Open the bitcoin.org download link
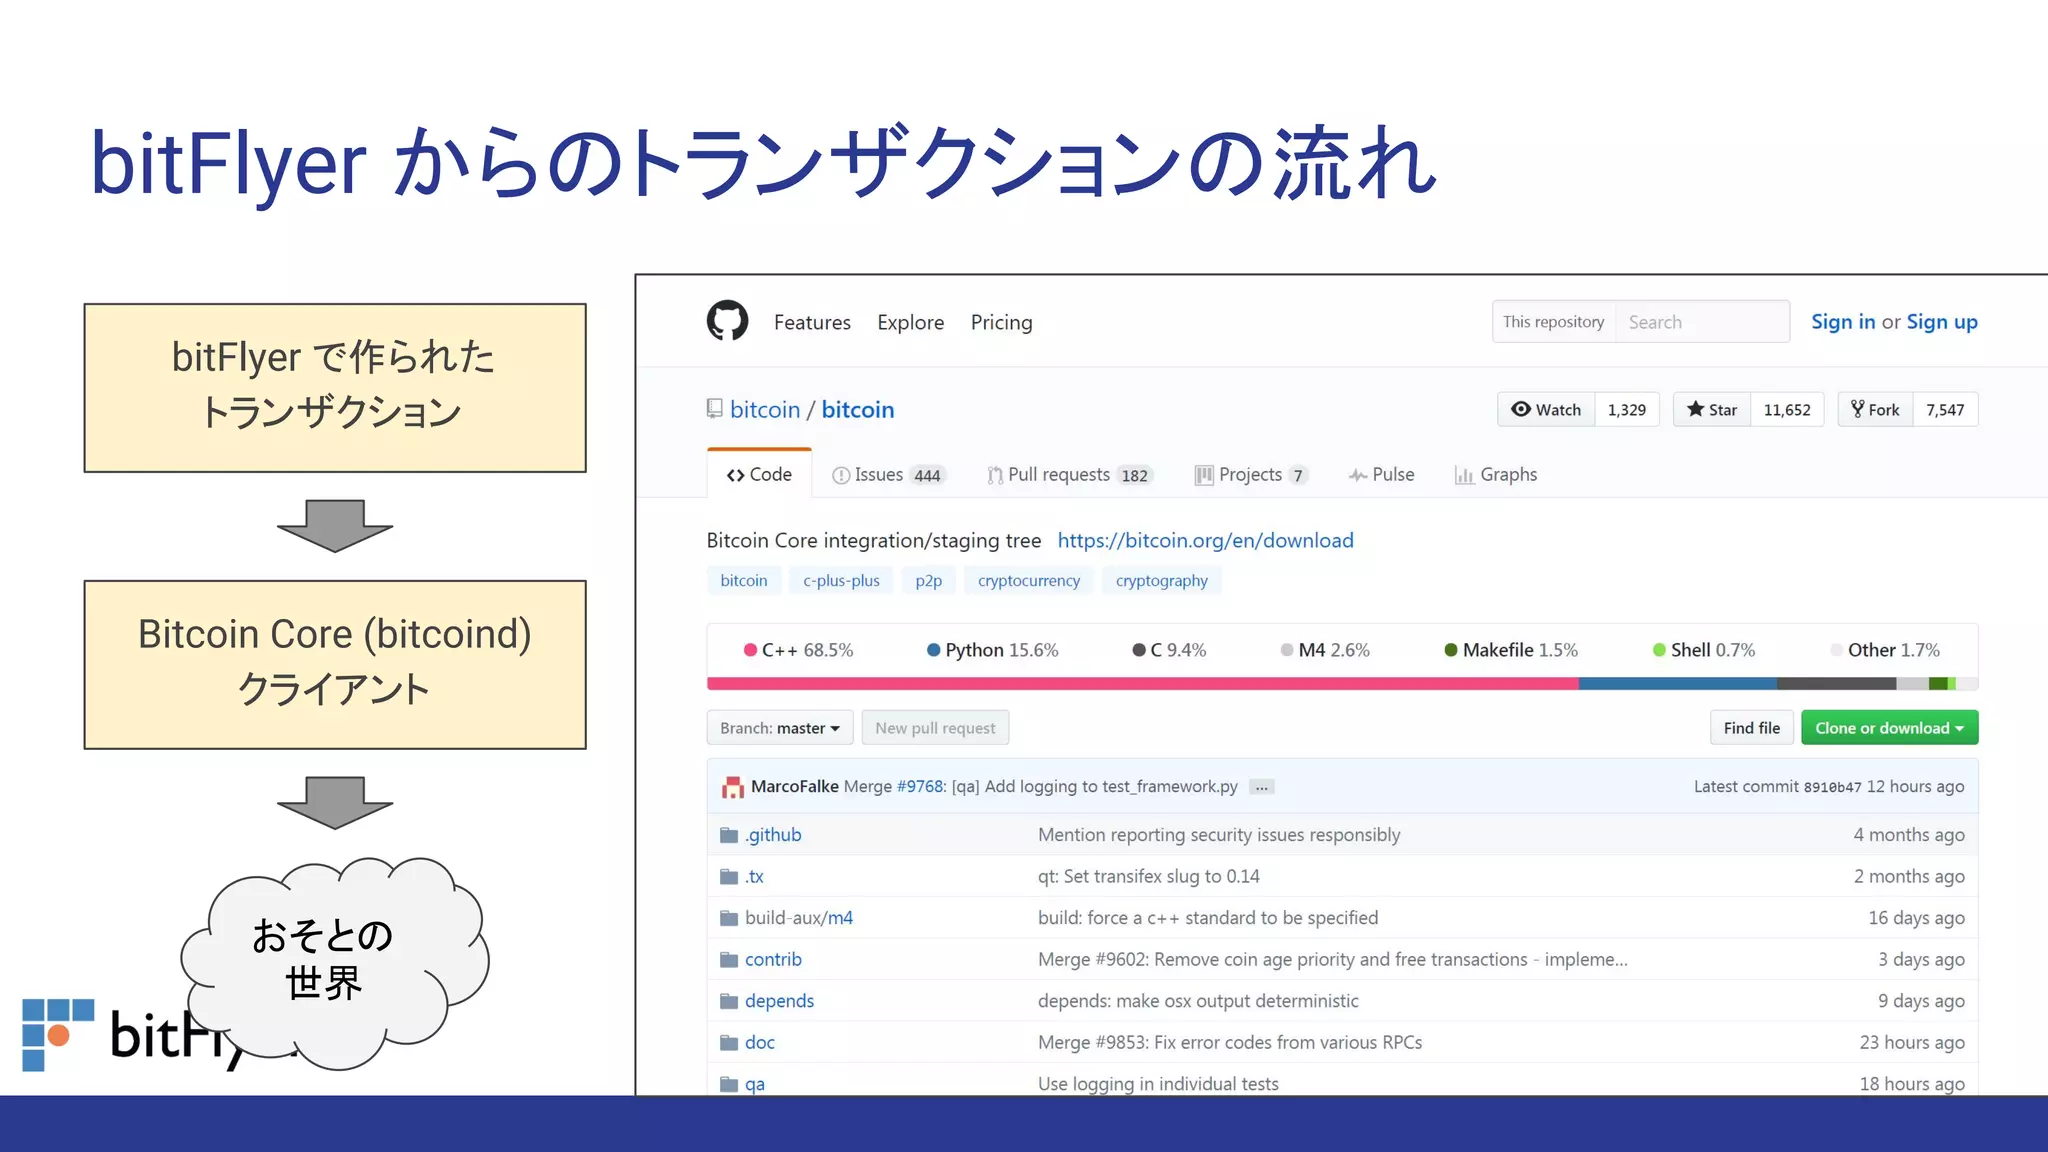Image resolution: width=2048 pixels, height=1152 pixels. coord(1205,540)
